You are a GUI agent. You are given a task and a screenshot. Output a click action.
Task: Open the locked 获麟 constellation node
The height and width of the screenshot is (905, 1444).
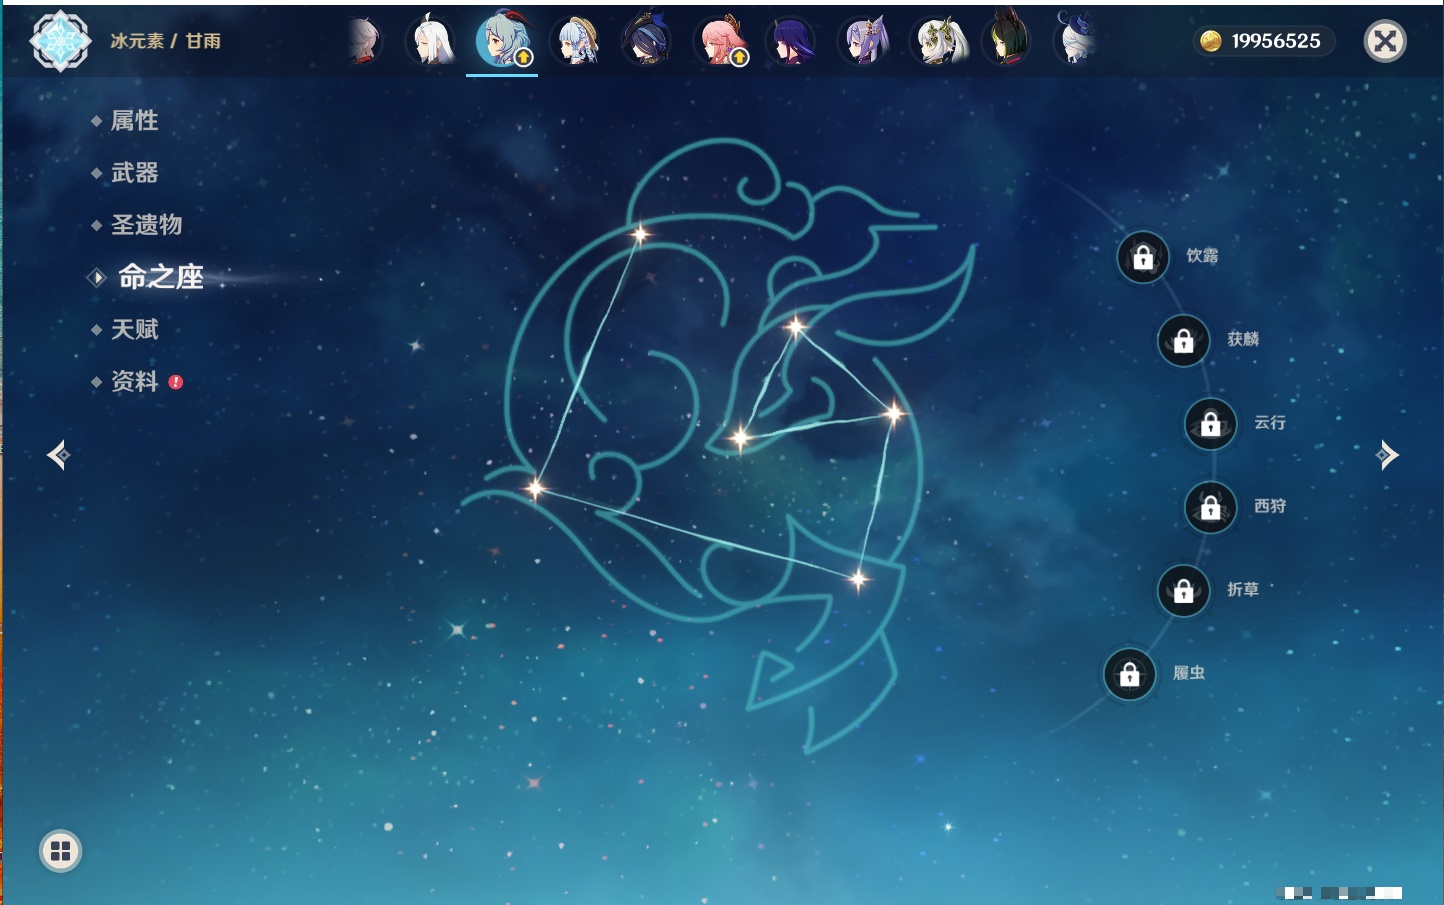(x=1184, y=341)
